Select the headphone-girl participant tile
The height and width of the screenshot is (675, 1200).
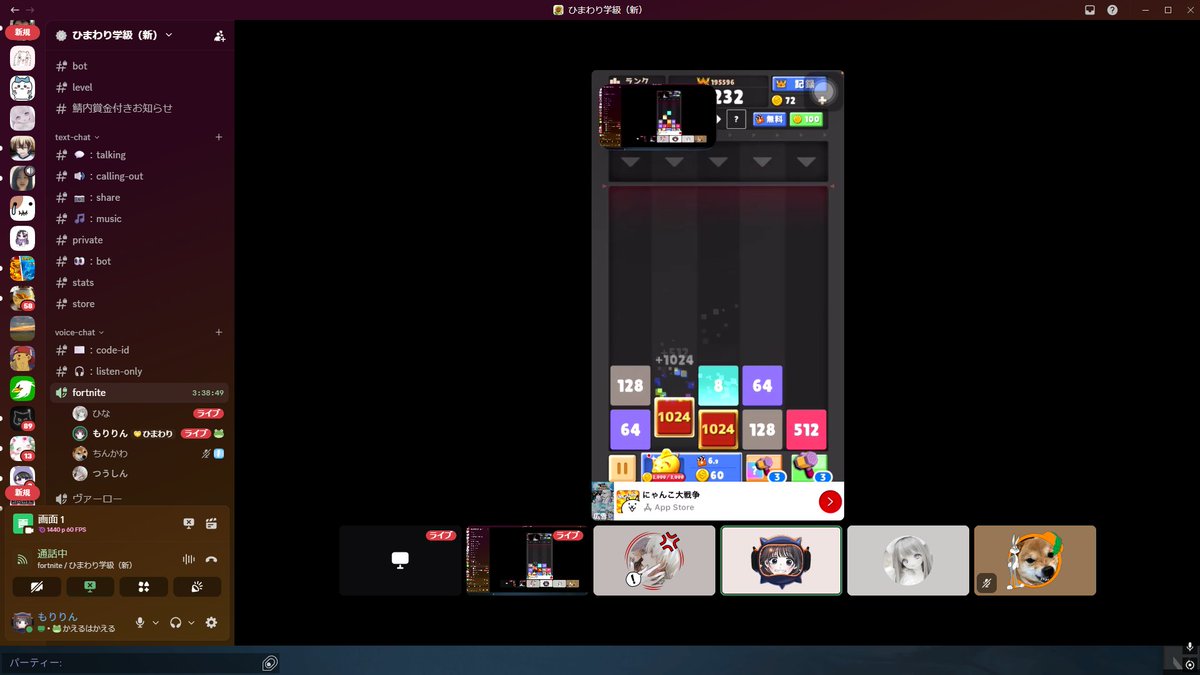[x=781, y=560]
